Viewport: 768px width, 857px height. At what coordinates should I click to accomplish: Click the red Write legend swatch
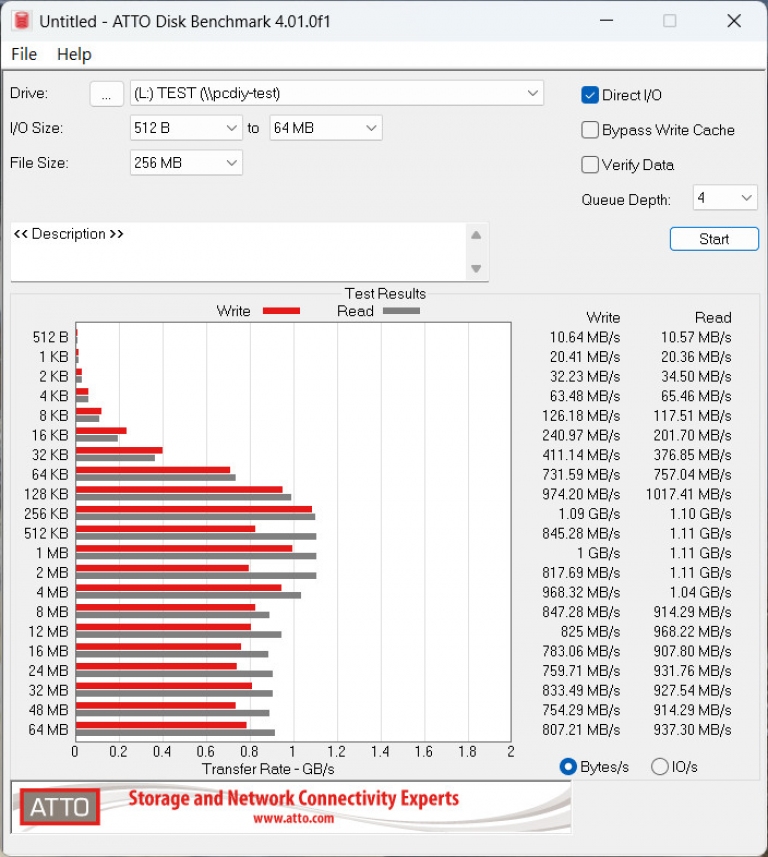[x=281, y=311]
